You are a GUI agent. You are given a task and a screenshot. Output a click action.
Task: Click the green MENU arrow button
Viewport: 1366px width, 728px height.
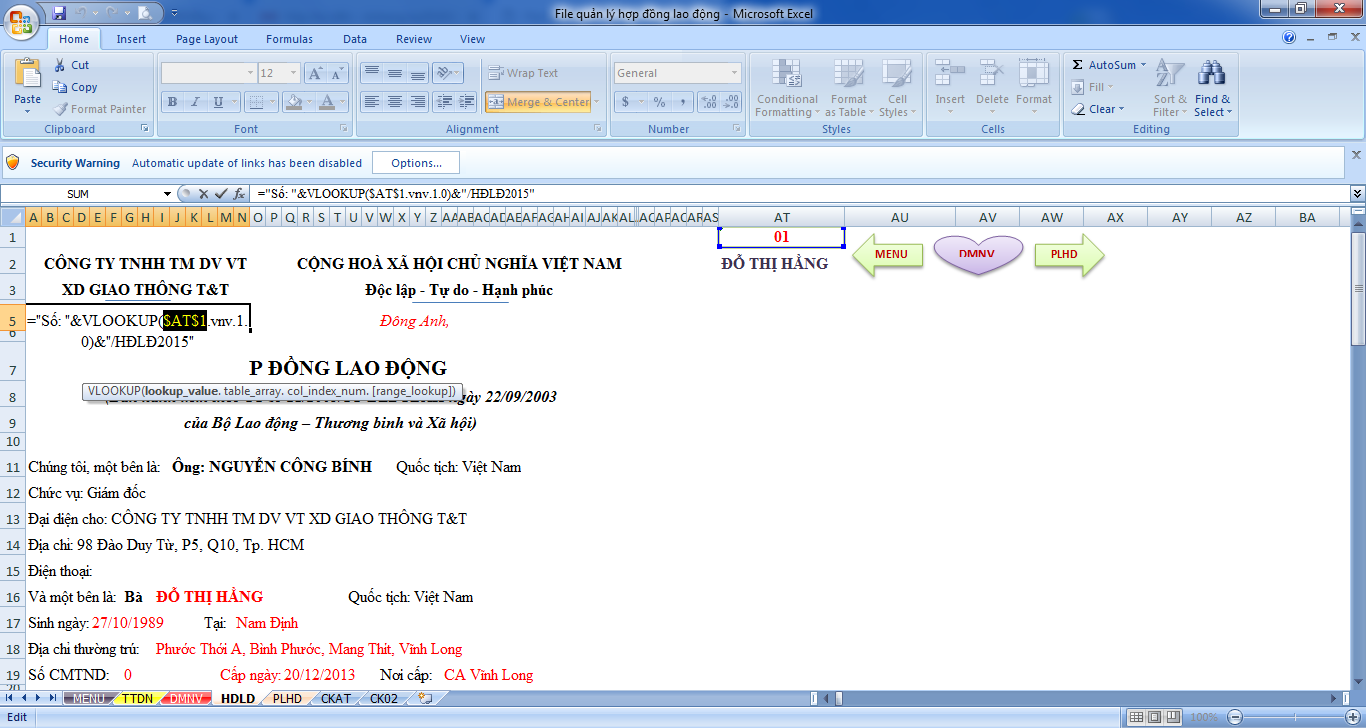click(889, 254)
